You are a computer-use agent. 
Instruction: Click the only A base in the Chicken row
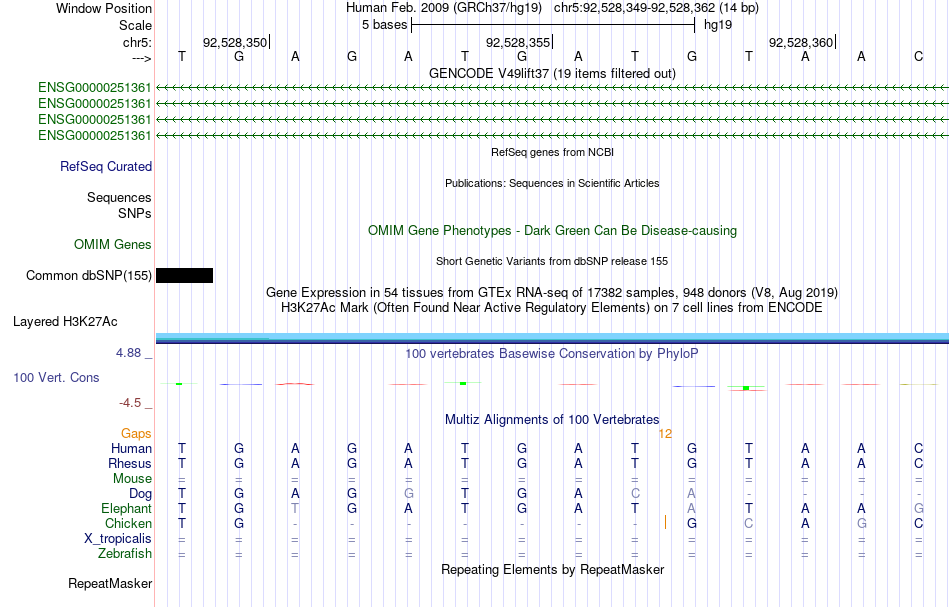tap(805, 523)
